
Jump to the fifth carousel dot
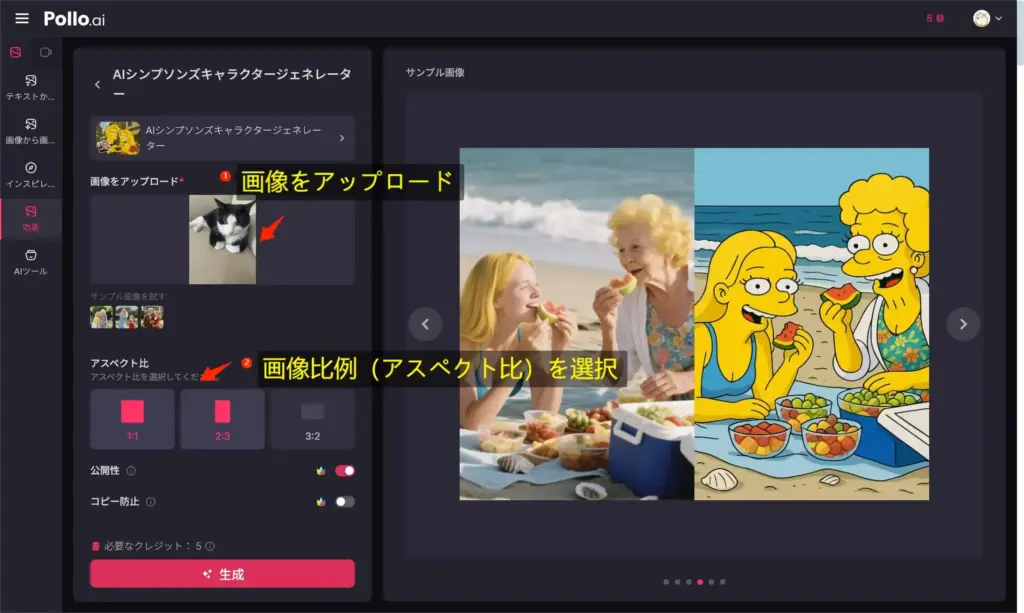pos(711,582)
